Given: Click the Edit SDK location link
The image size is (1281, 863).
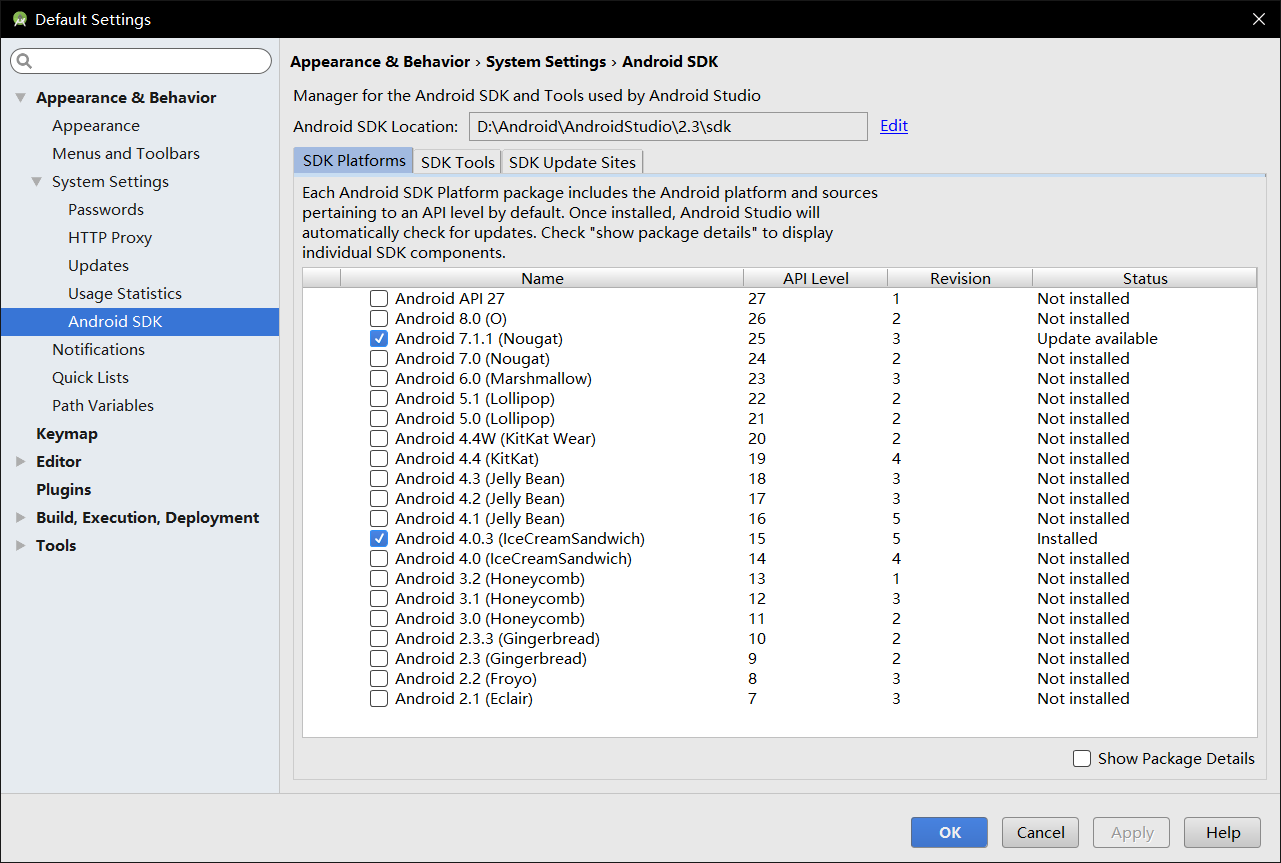Looking at the screenshot, I should coord(894,126).
